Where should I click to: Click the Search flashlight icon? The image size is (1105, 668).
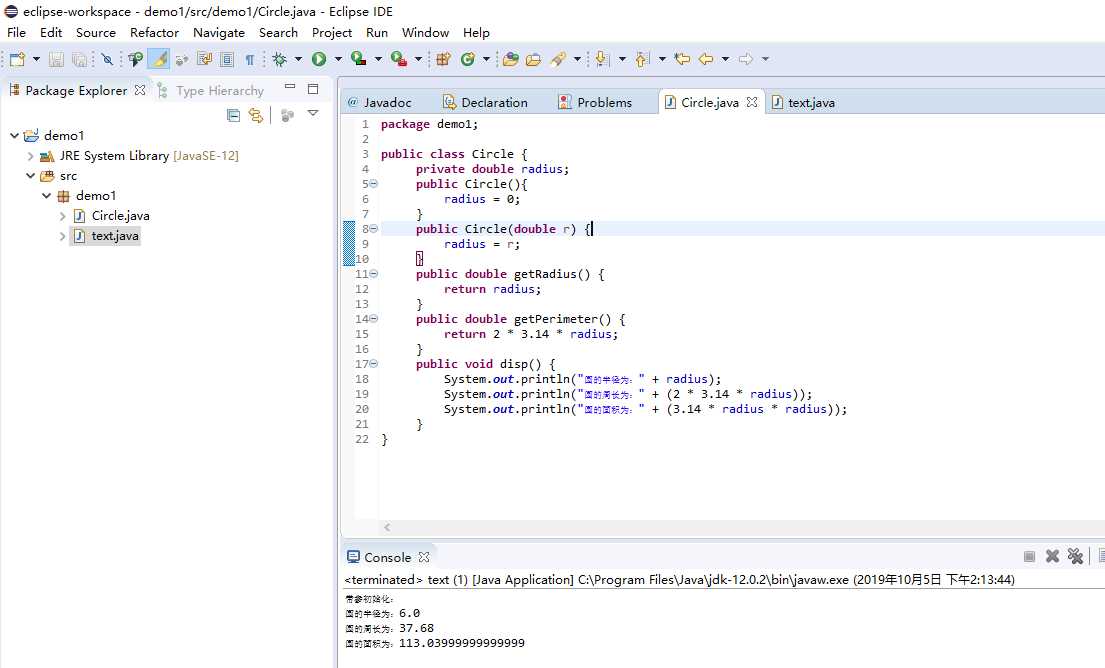pyautogui.click(x=558, y=59)
